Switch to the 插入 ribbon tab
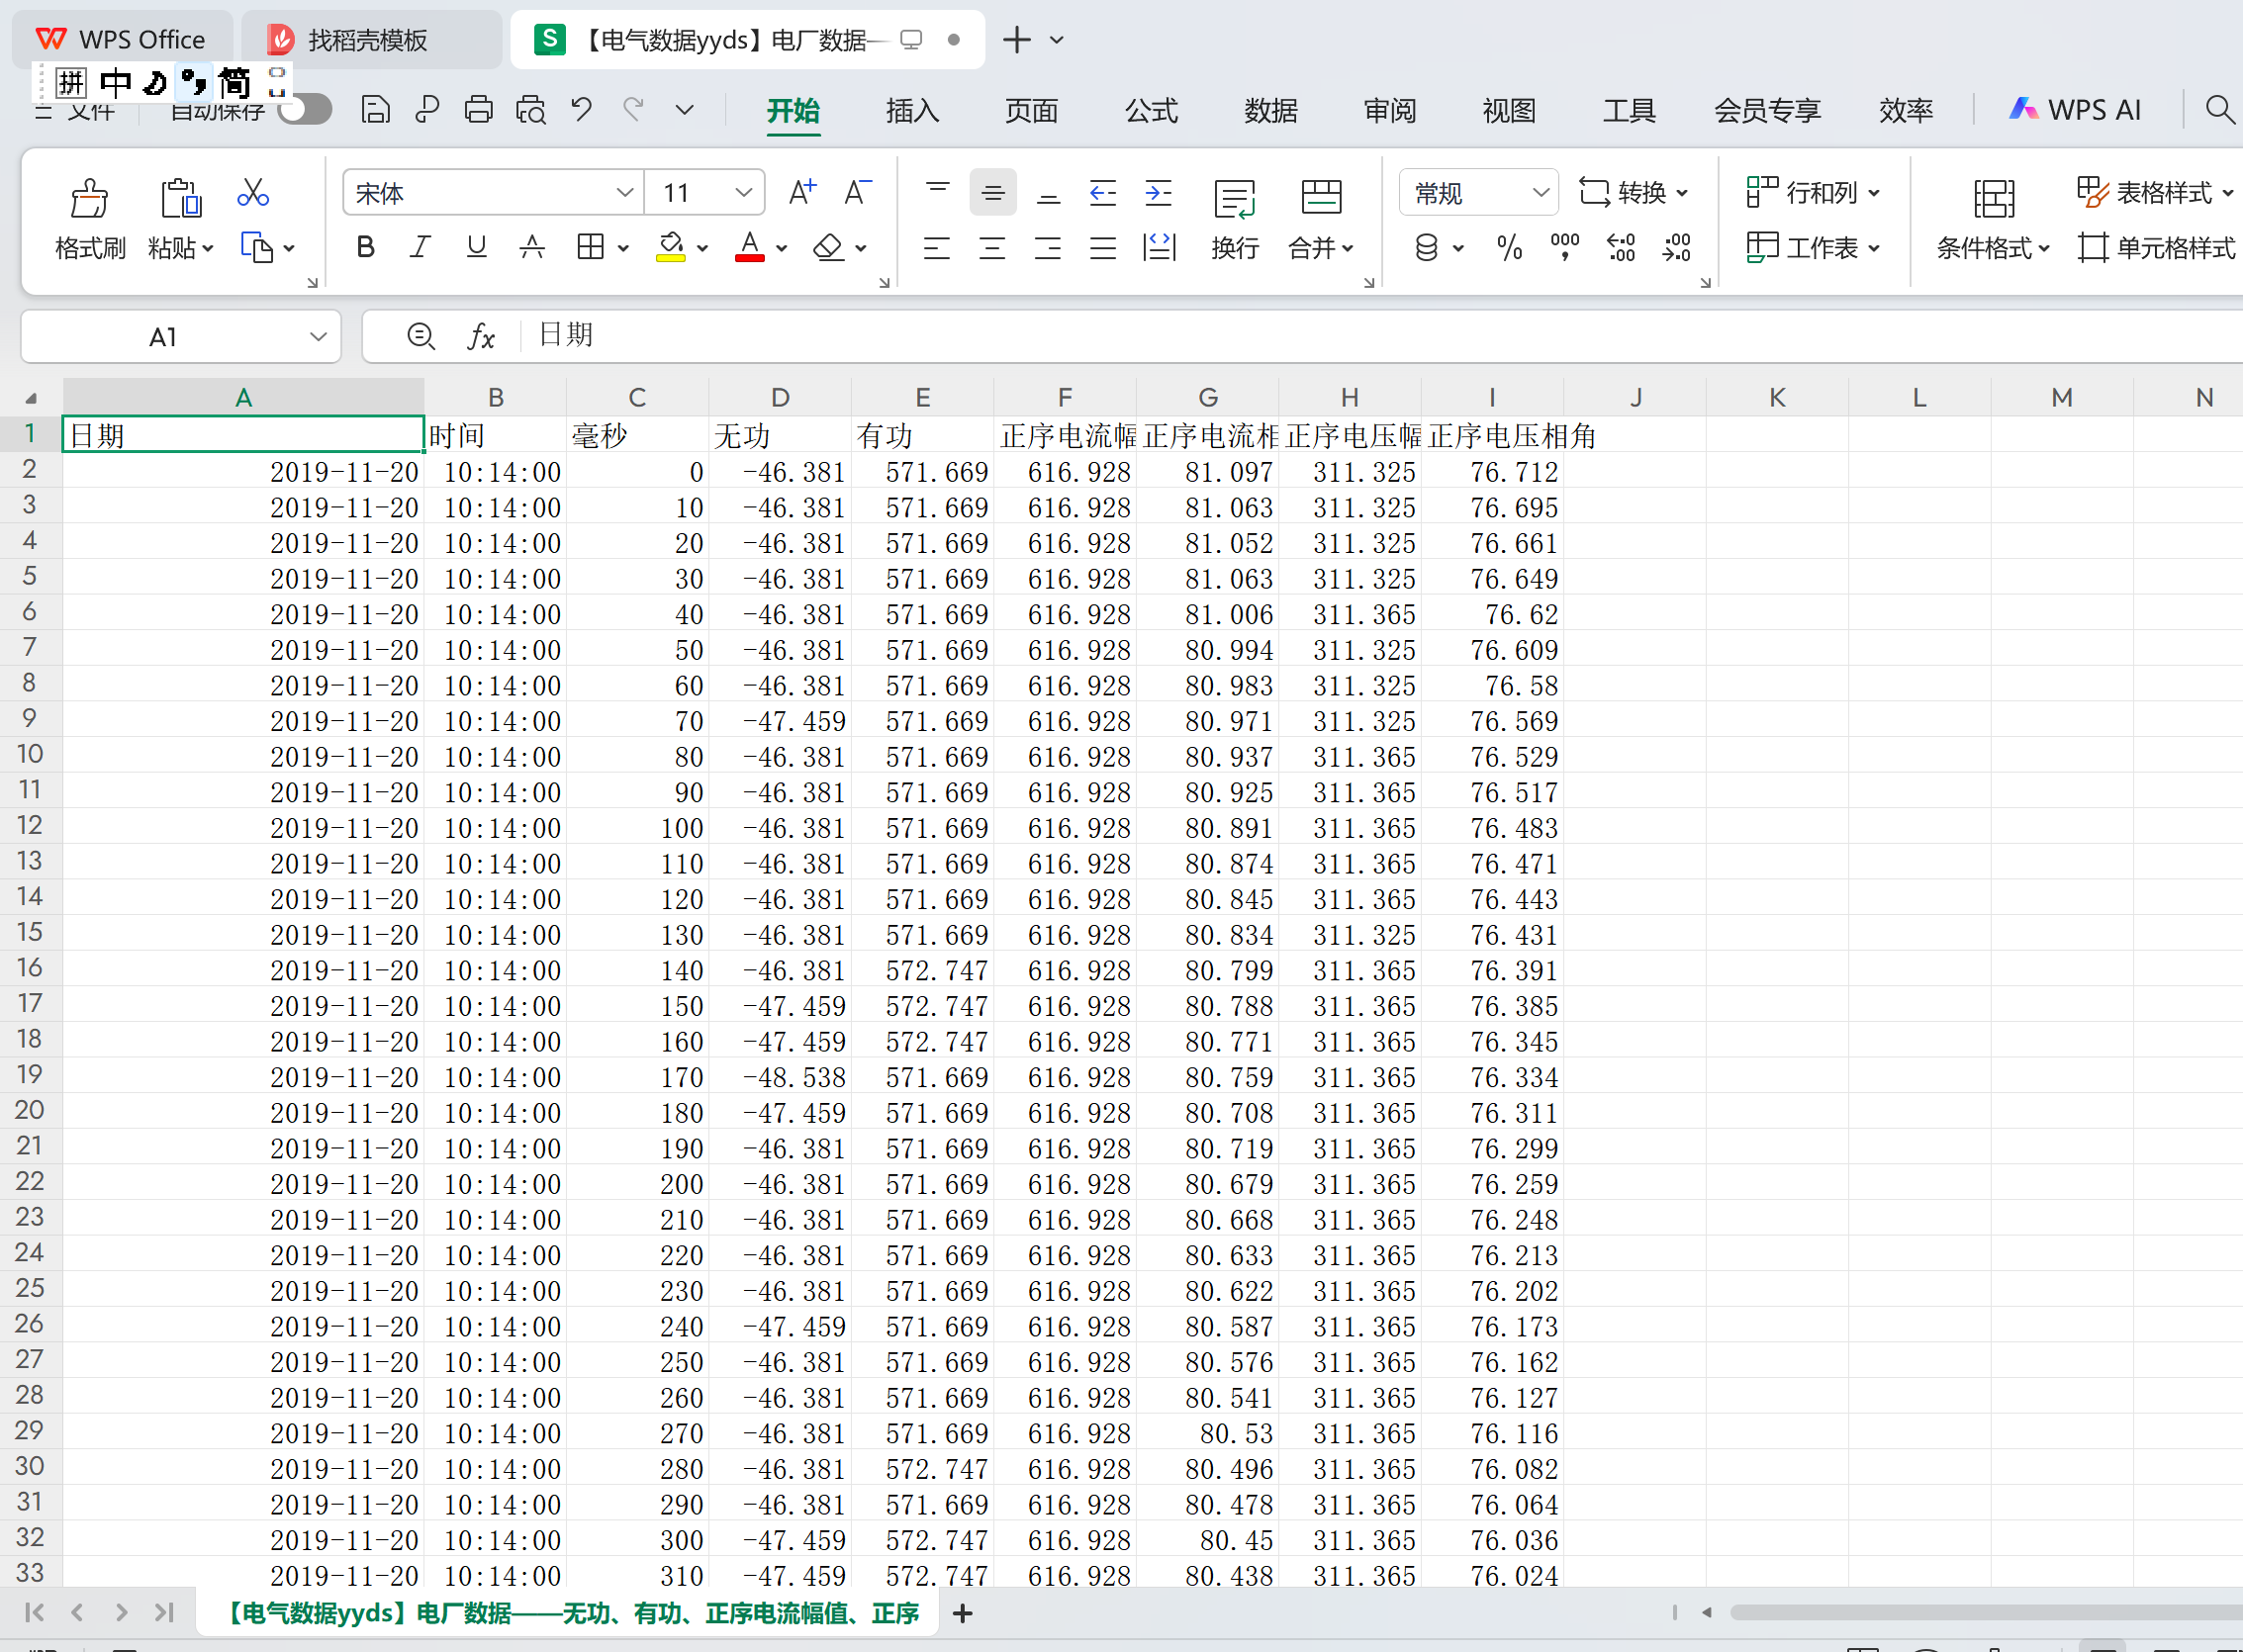2243x1652 pixels. point(912,110)
